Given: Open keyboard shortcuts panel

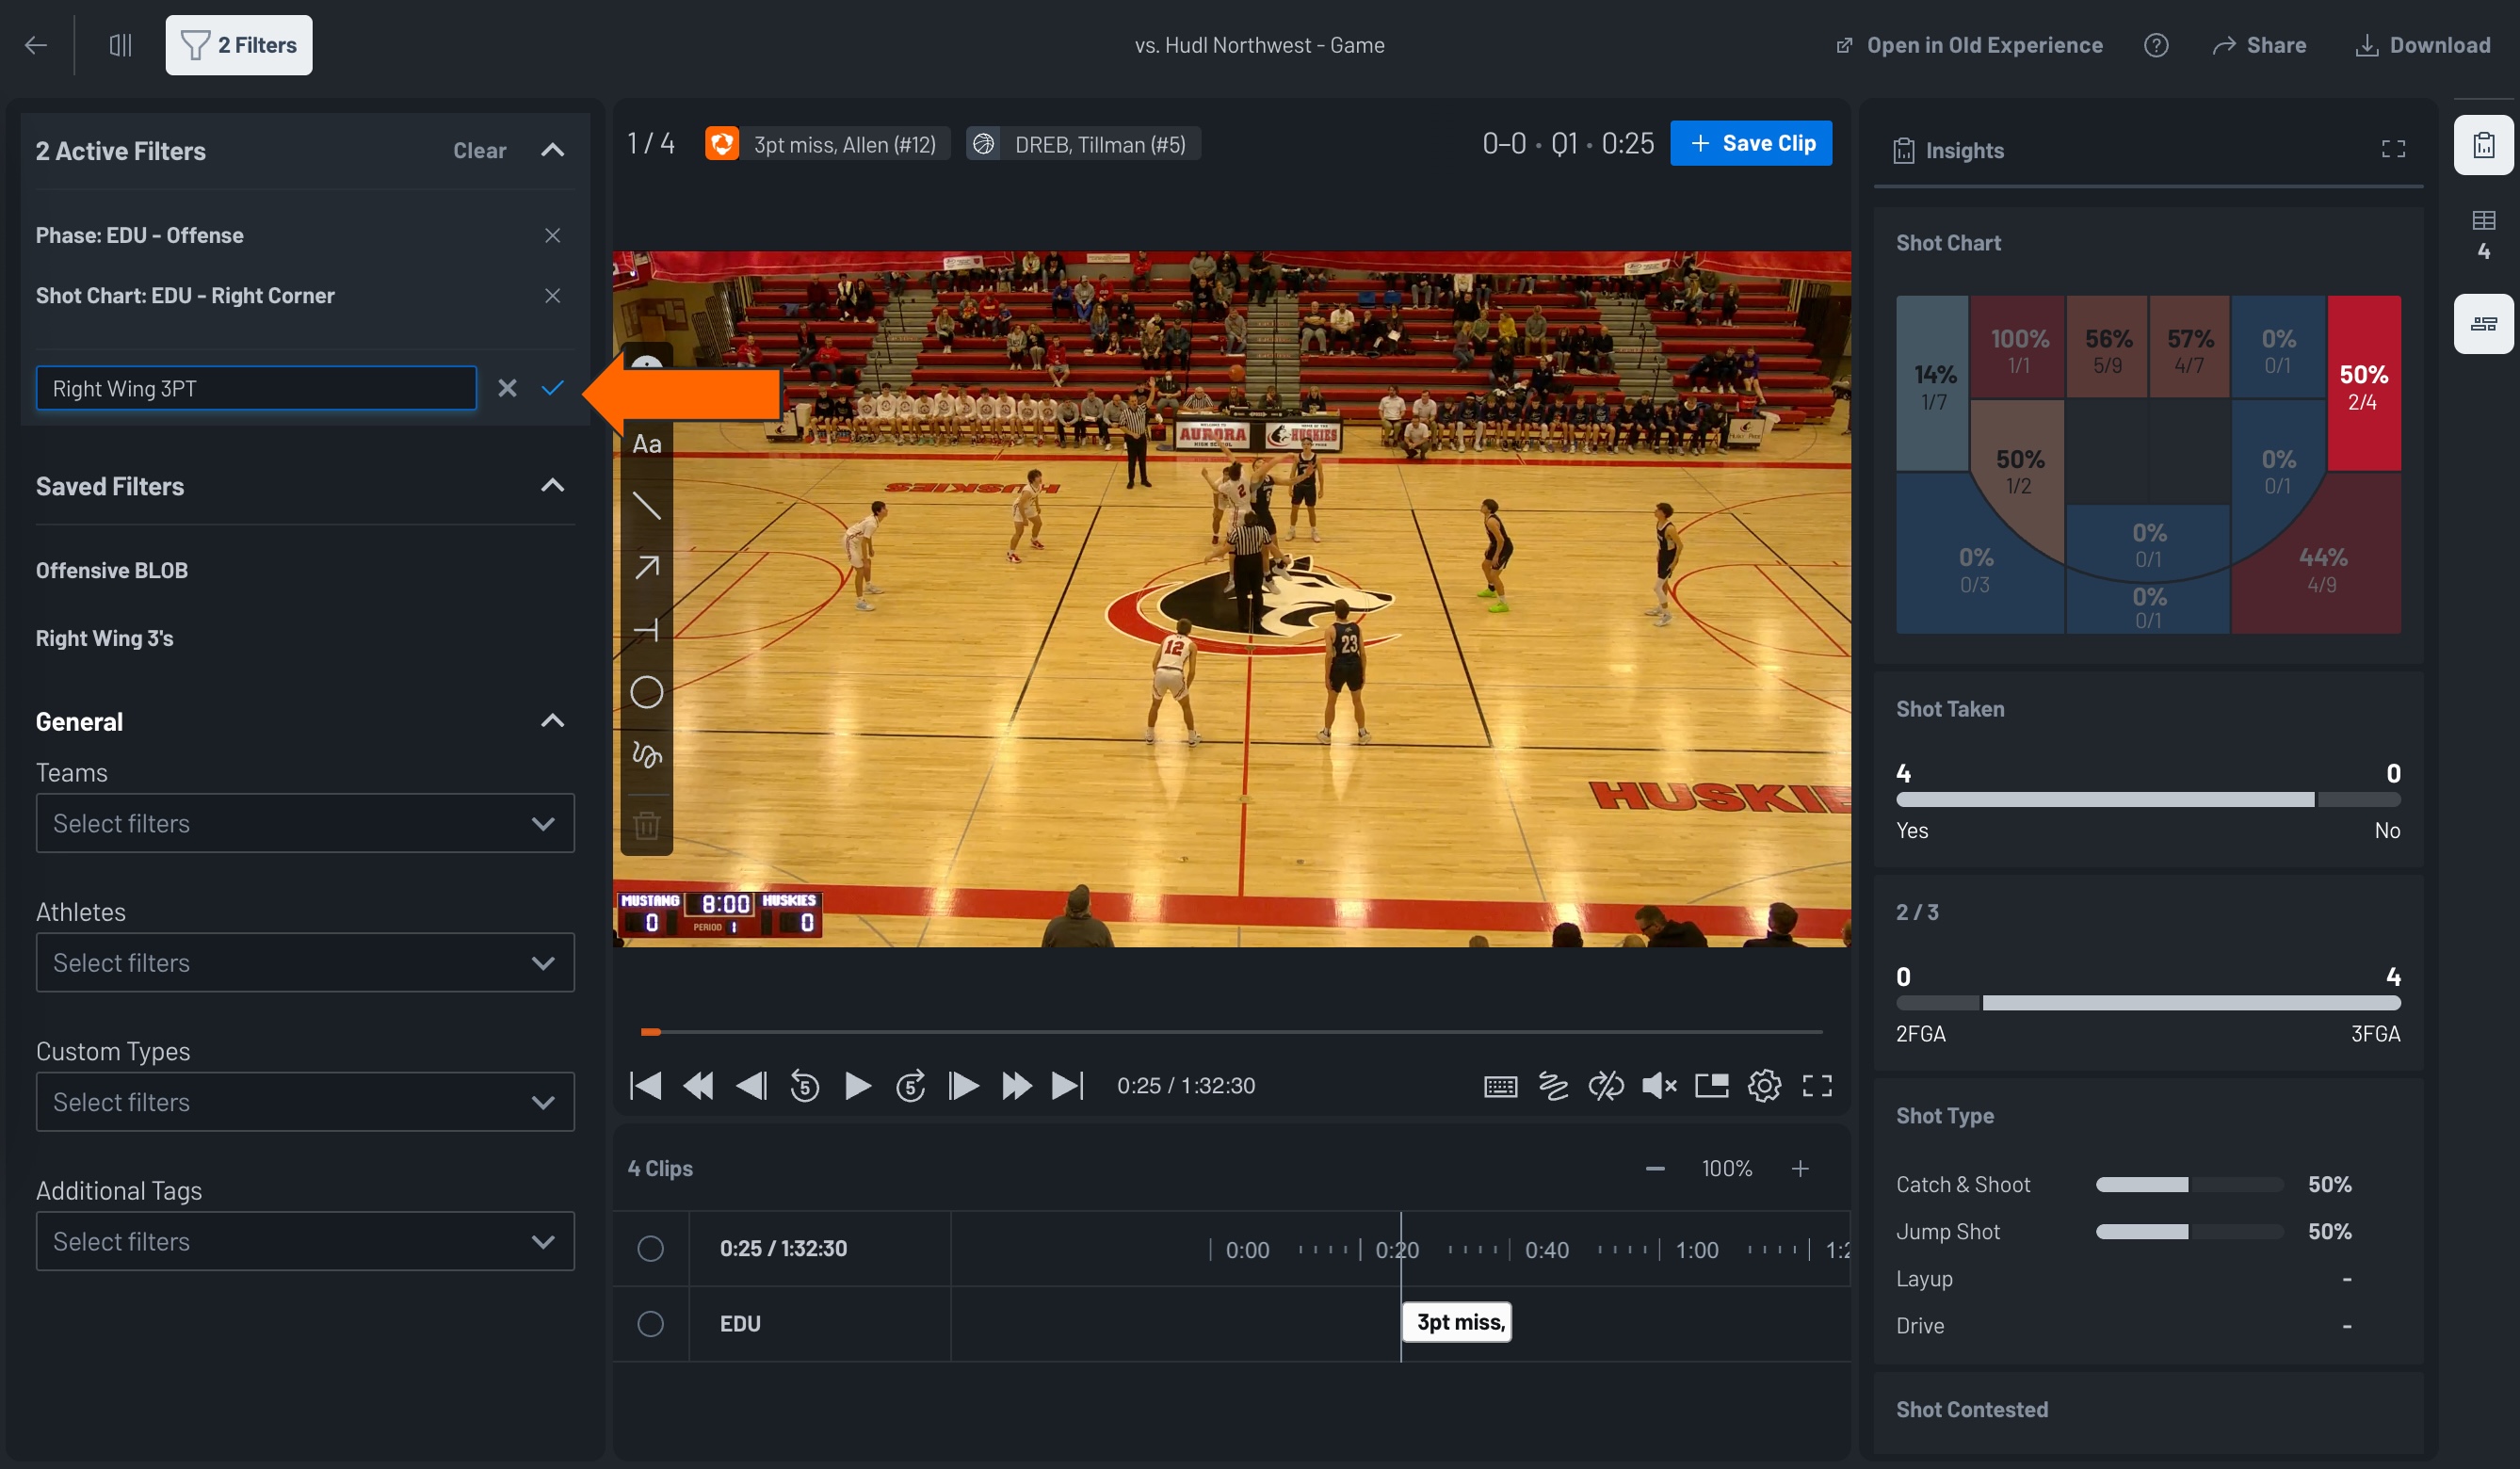Looking at the screenshot, I should [x=1500, y=1085].
